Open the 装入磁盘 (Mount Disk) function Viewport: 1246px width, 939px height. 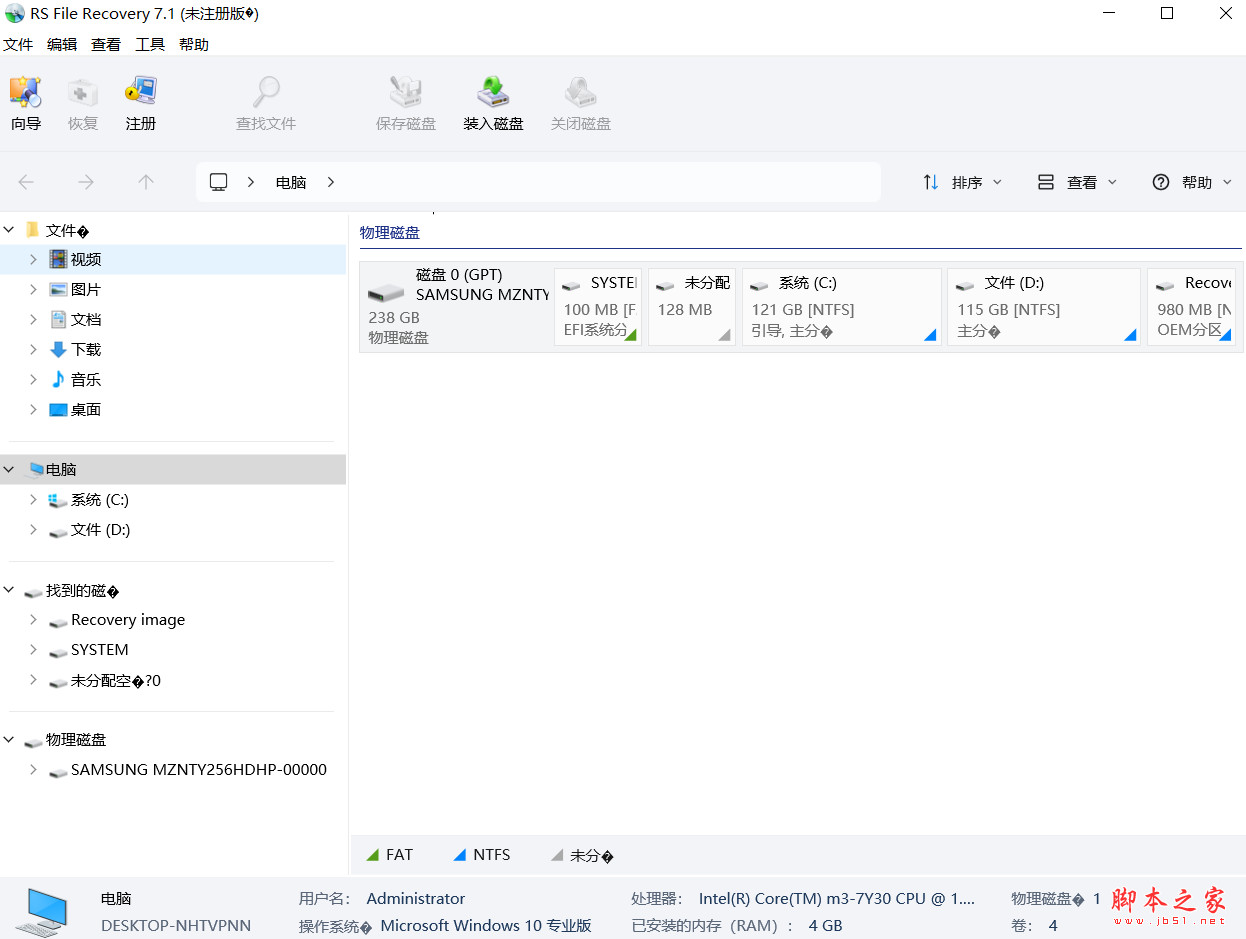click(493, 103)
